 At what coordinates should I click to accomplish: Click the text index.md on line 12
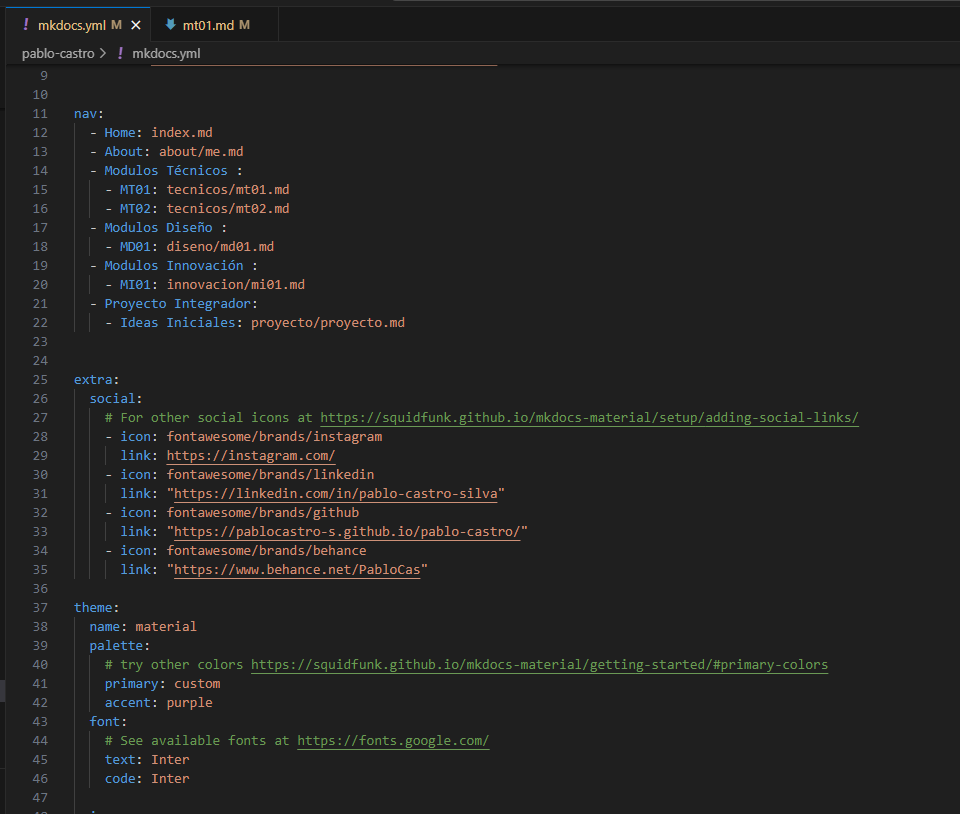pyautogui.click(x=182, y=133)
